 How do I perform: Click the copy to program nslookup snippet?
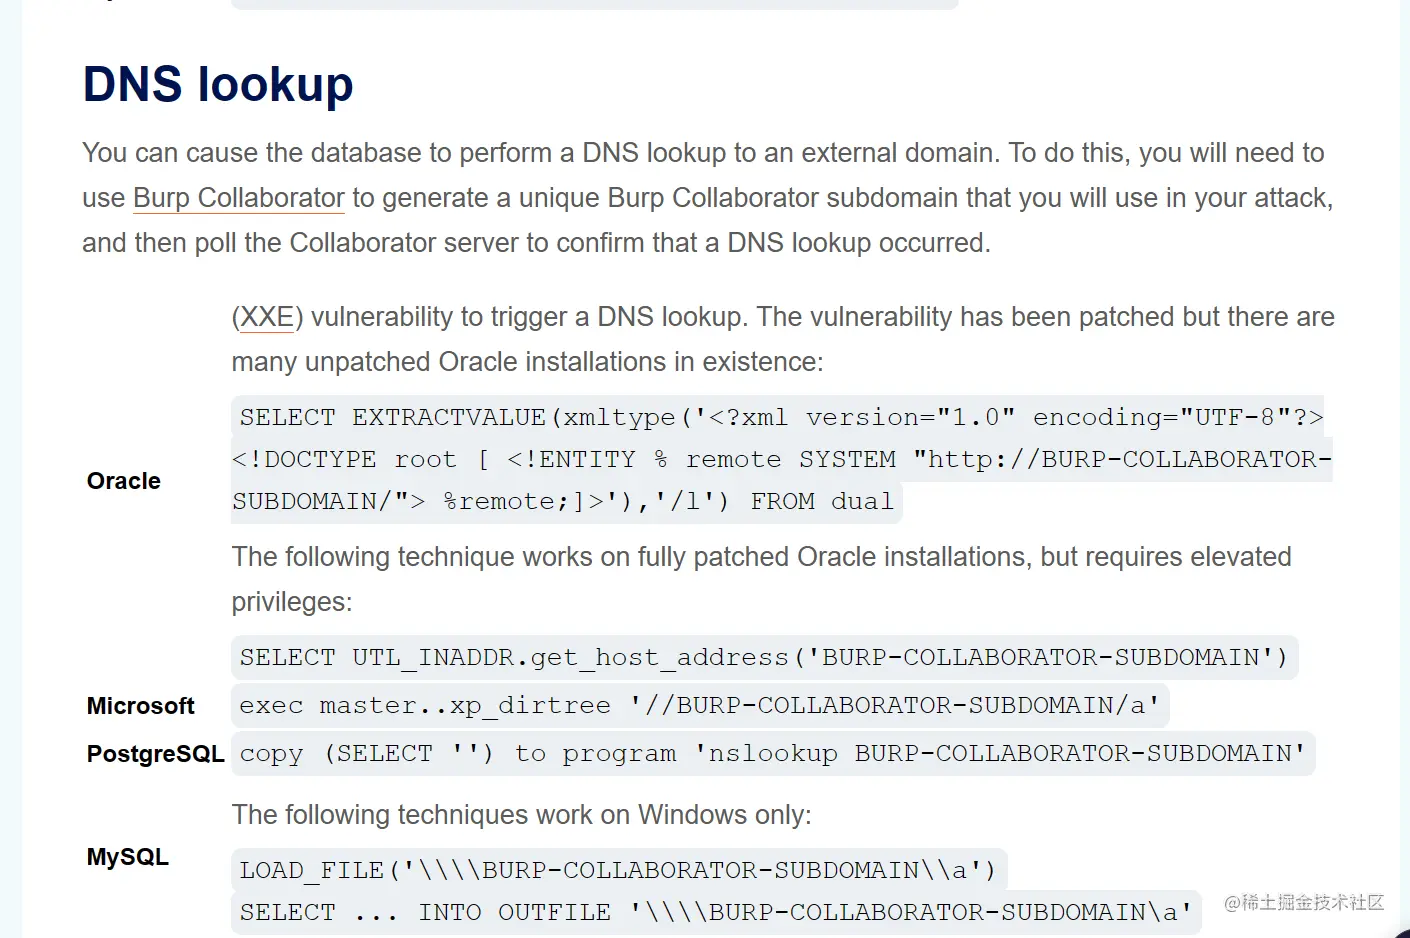(x=773, y=753)
